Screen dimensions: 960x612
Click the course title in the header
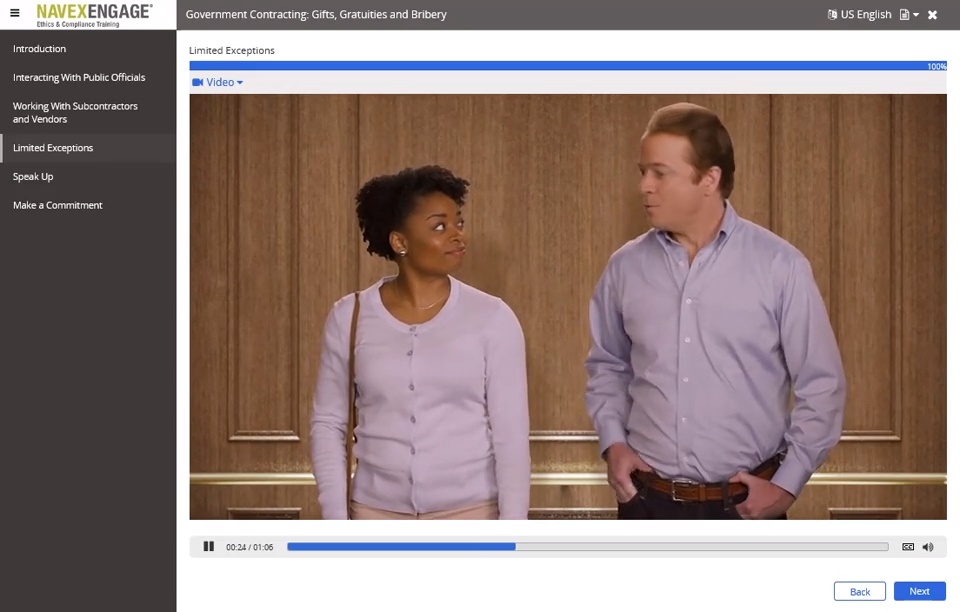tap(316, 14)
